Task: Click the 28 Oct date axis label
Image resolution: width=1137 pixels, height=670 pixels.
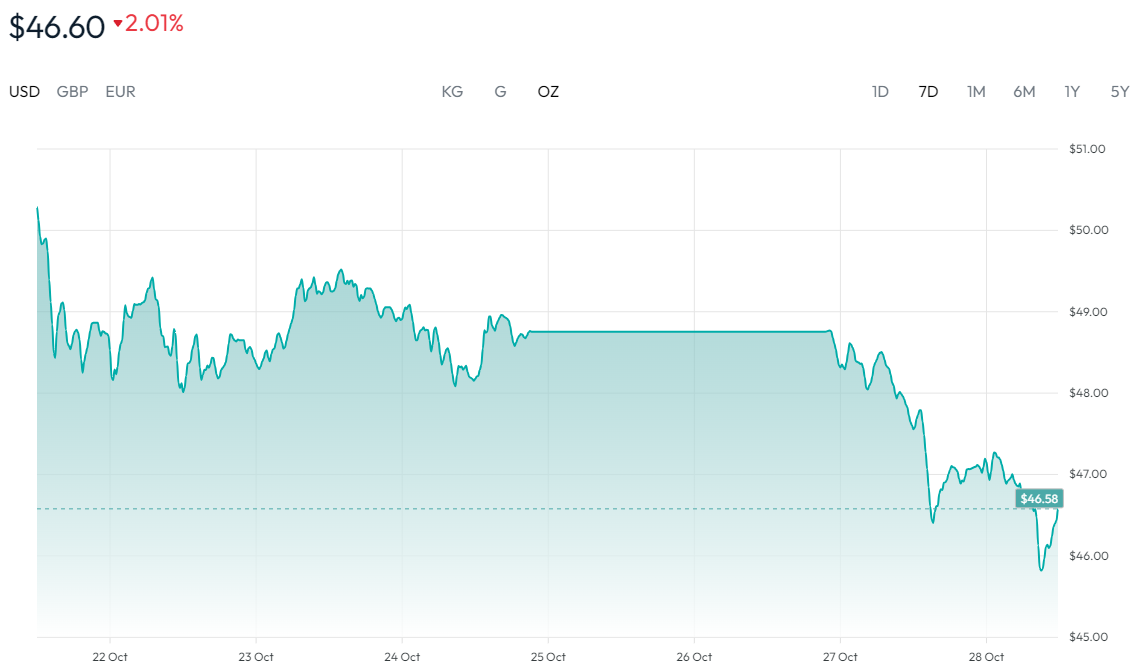Action: (x=986, y=657)
